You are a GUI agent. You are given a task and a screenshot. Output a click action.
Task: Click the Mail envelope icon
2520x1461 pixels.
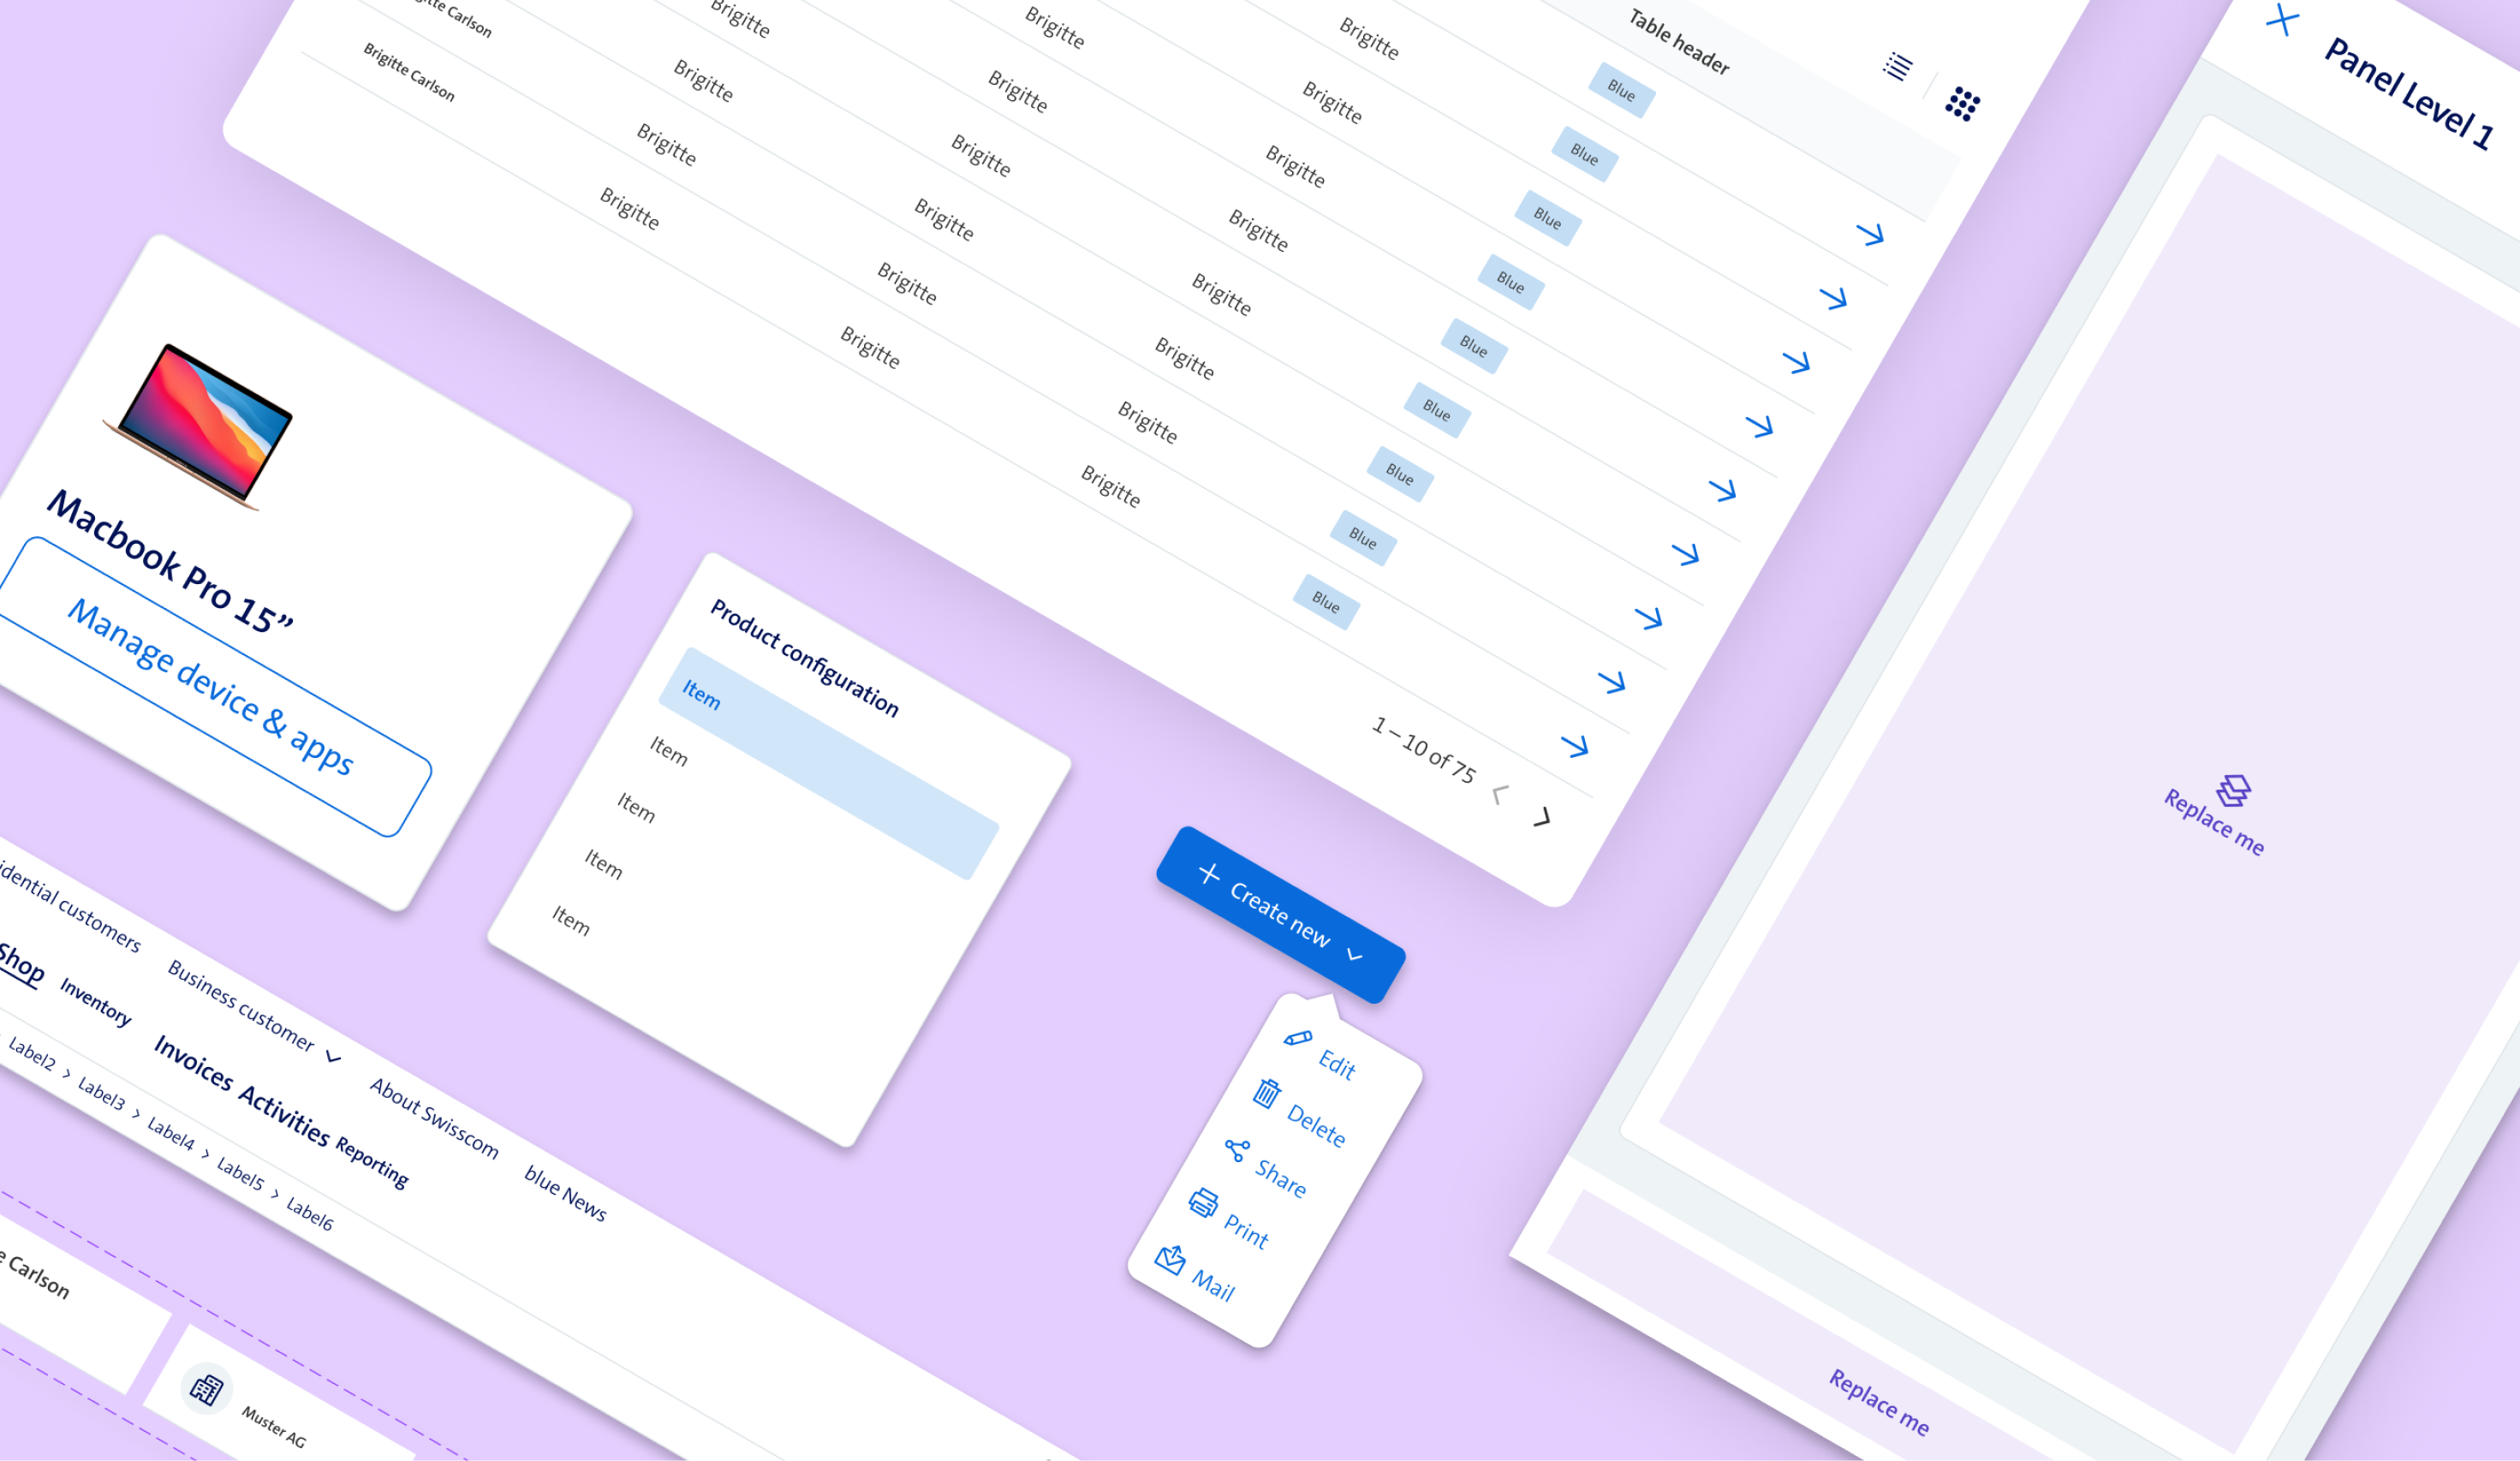pyautogui.click(x=1170, y=1258)
